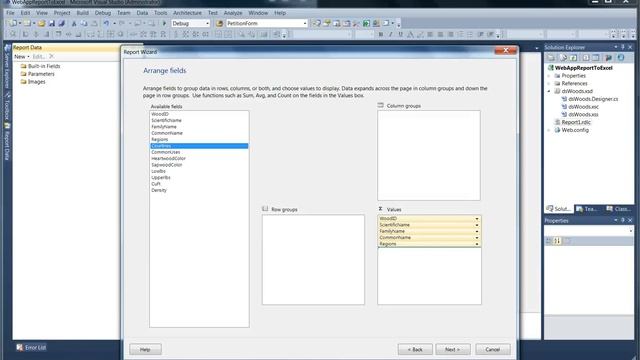Viewport: 640px width, 360px height.
Task: Open the Analyze menu
Action: point(233,13)
